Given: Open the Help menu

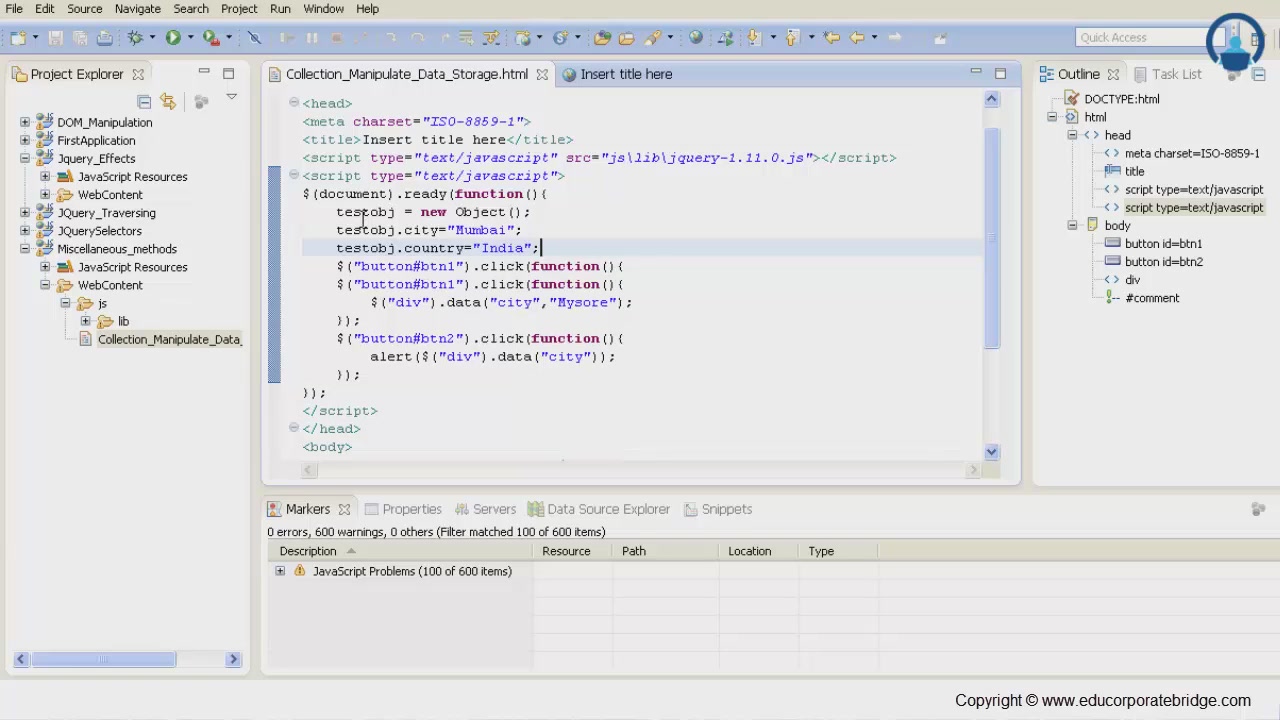Looking at the screenshot, I should (x=367, y=9).
